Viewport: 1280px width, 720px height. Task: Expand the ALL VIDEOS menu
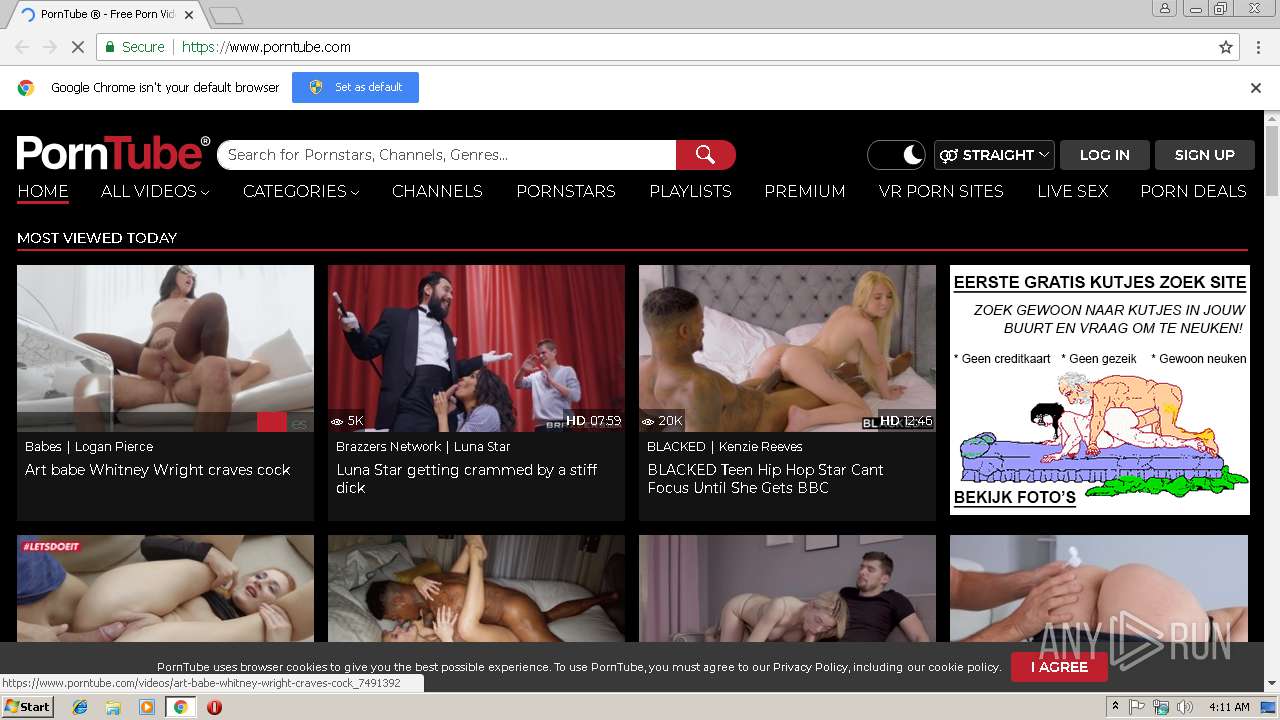(x=155, y=191)
